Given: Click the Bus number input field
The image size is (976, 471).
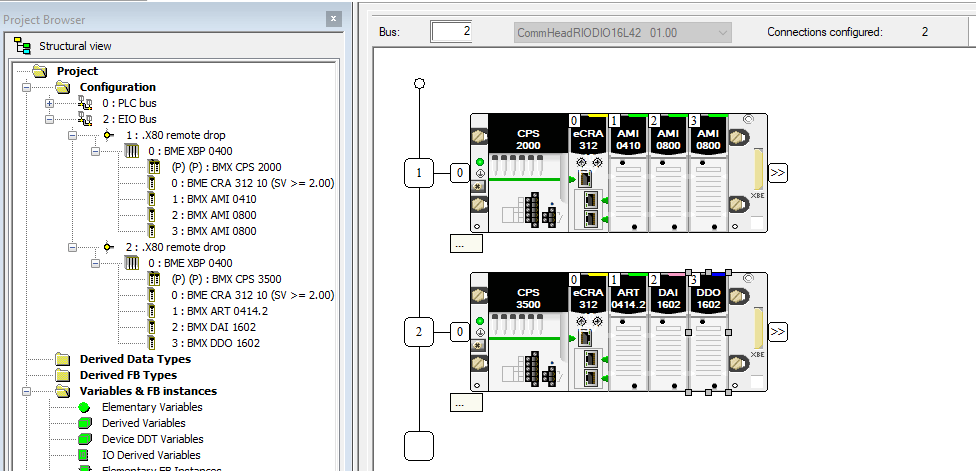Looking at the screenshot, I should [451, 32].
